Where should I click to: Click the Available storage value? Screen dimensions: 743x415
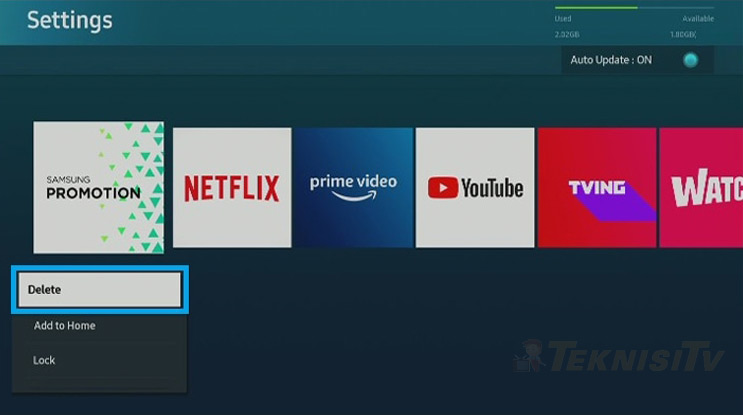point(683,35)
